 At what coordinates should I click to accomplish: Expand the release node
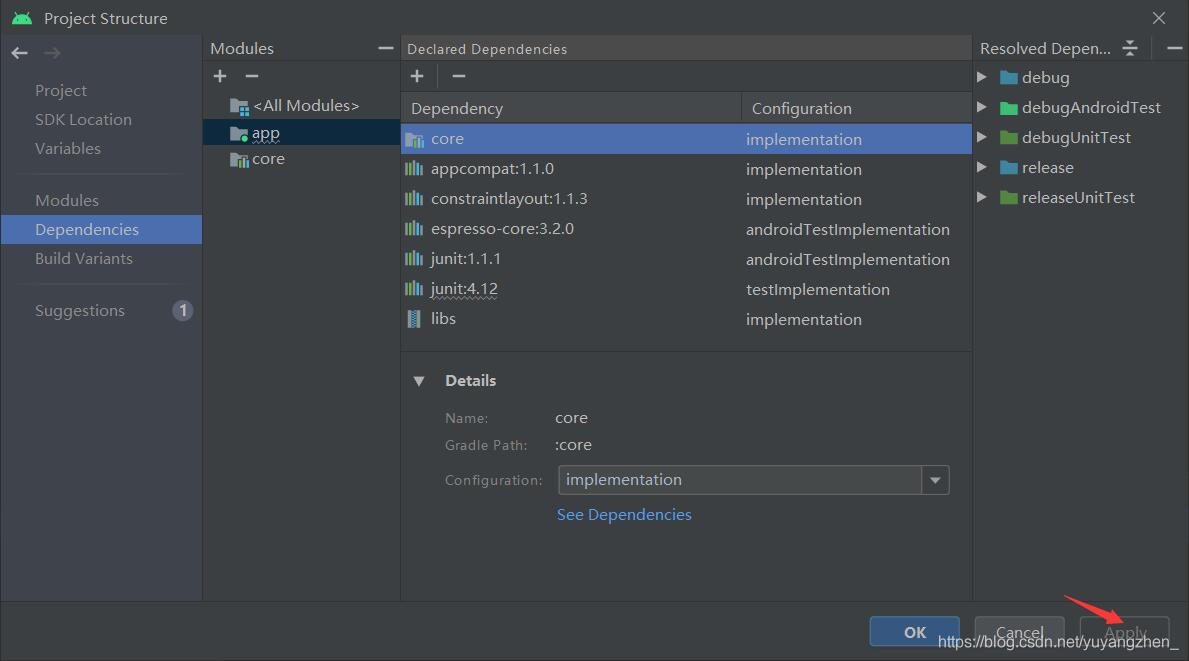tap(981, 168)
